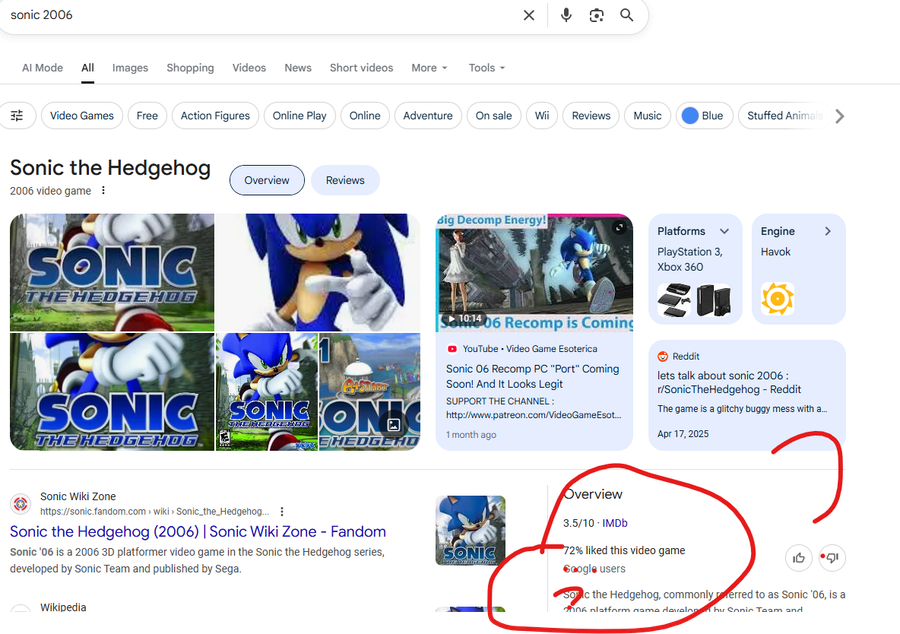The height and width of the screenshot is (634, 900).
Task: Click the Havok engine logo
Action: [777, 299]
